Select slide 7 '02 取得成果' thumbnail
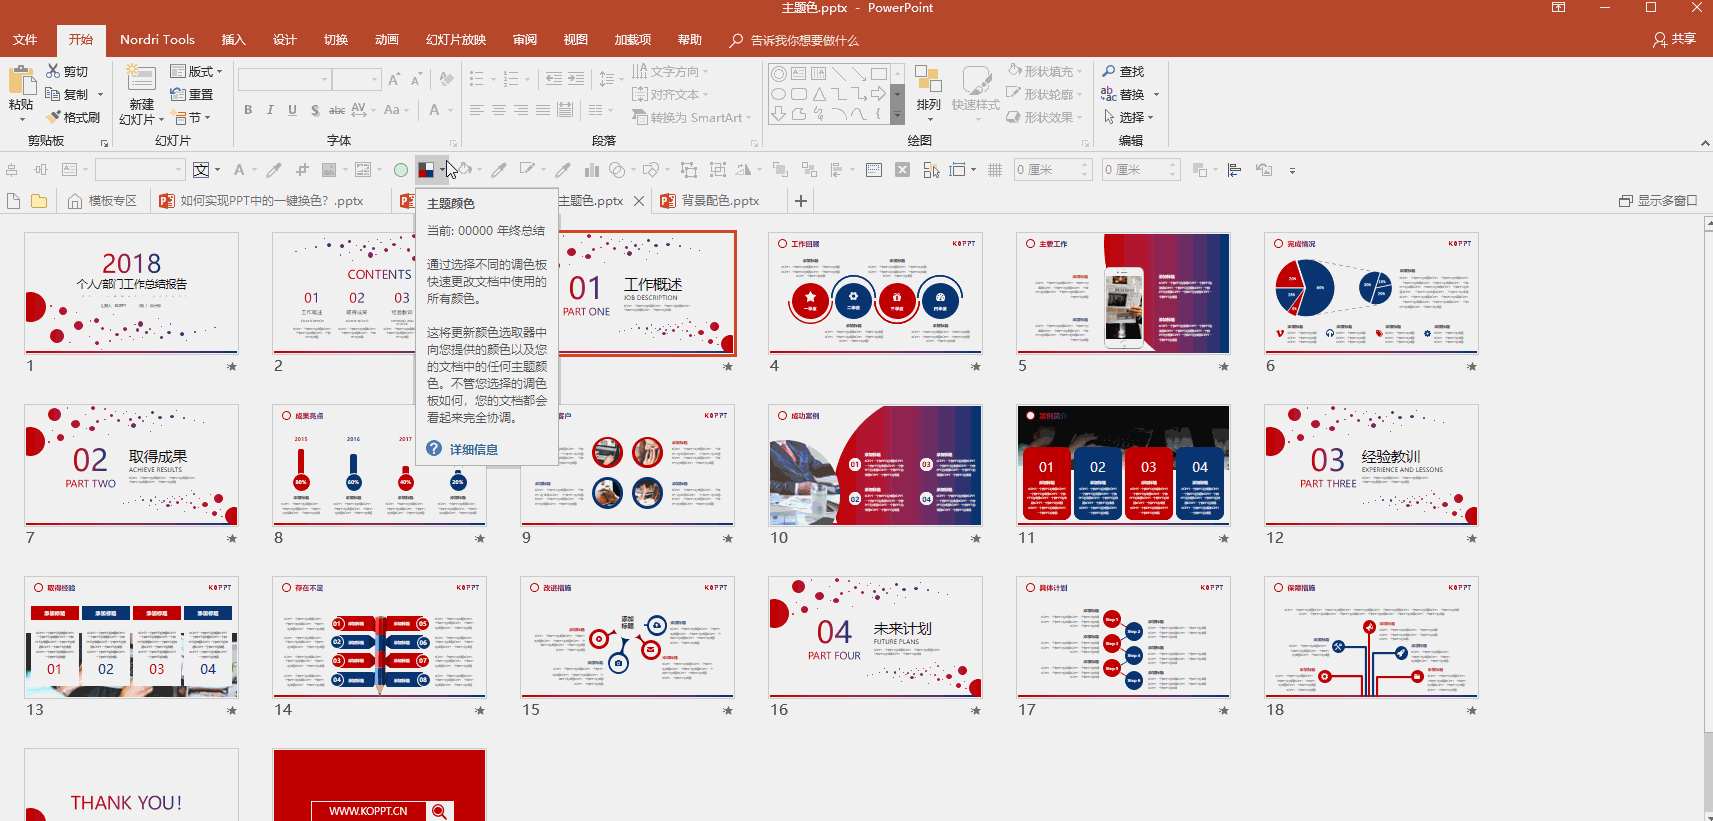Viewport: 1713px width, 821px height. (132, 465)
